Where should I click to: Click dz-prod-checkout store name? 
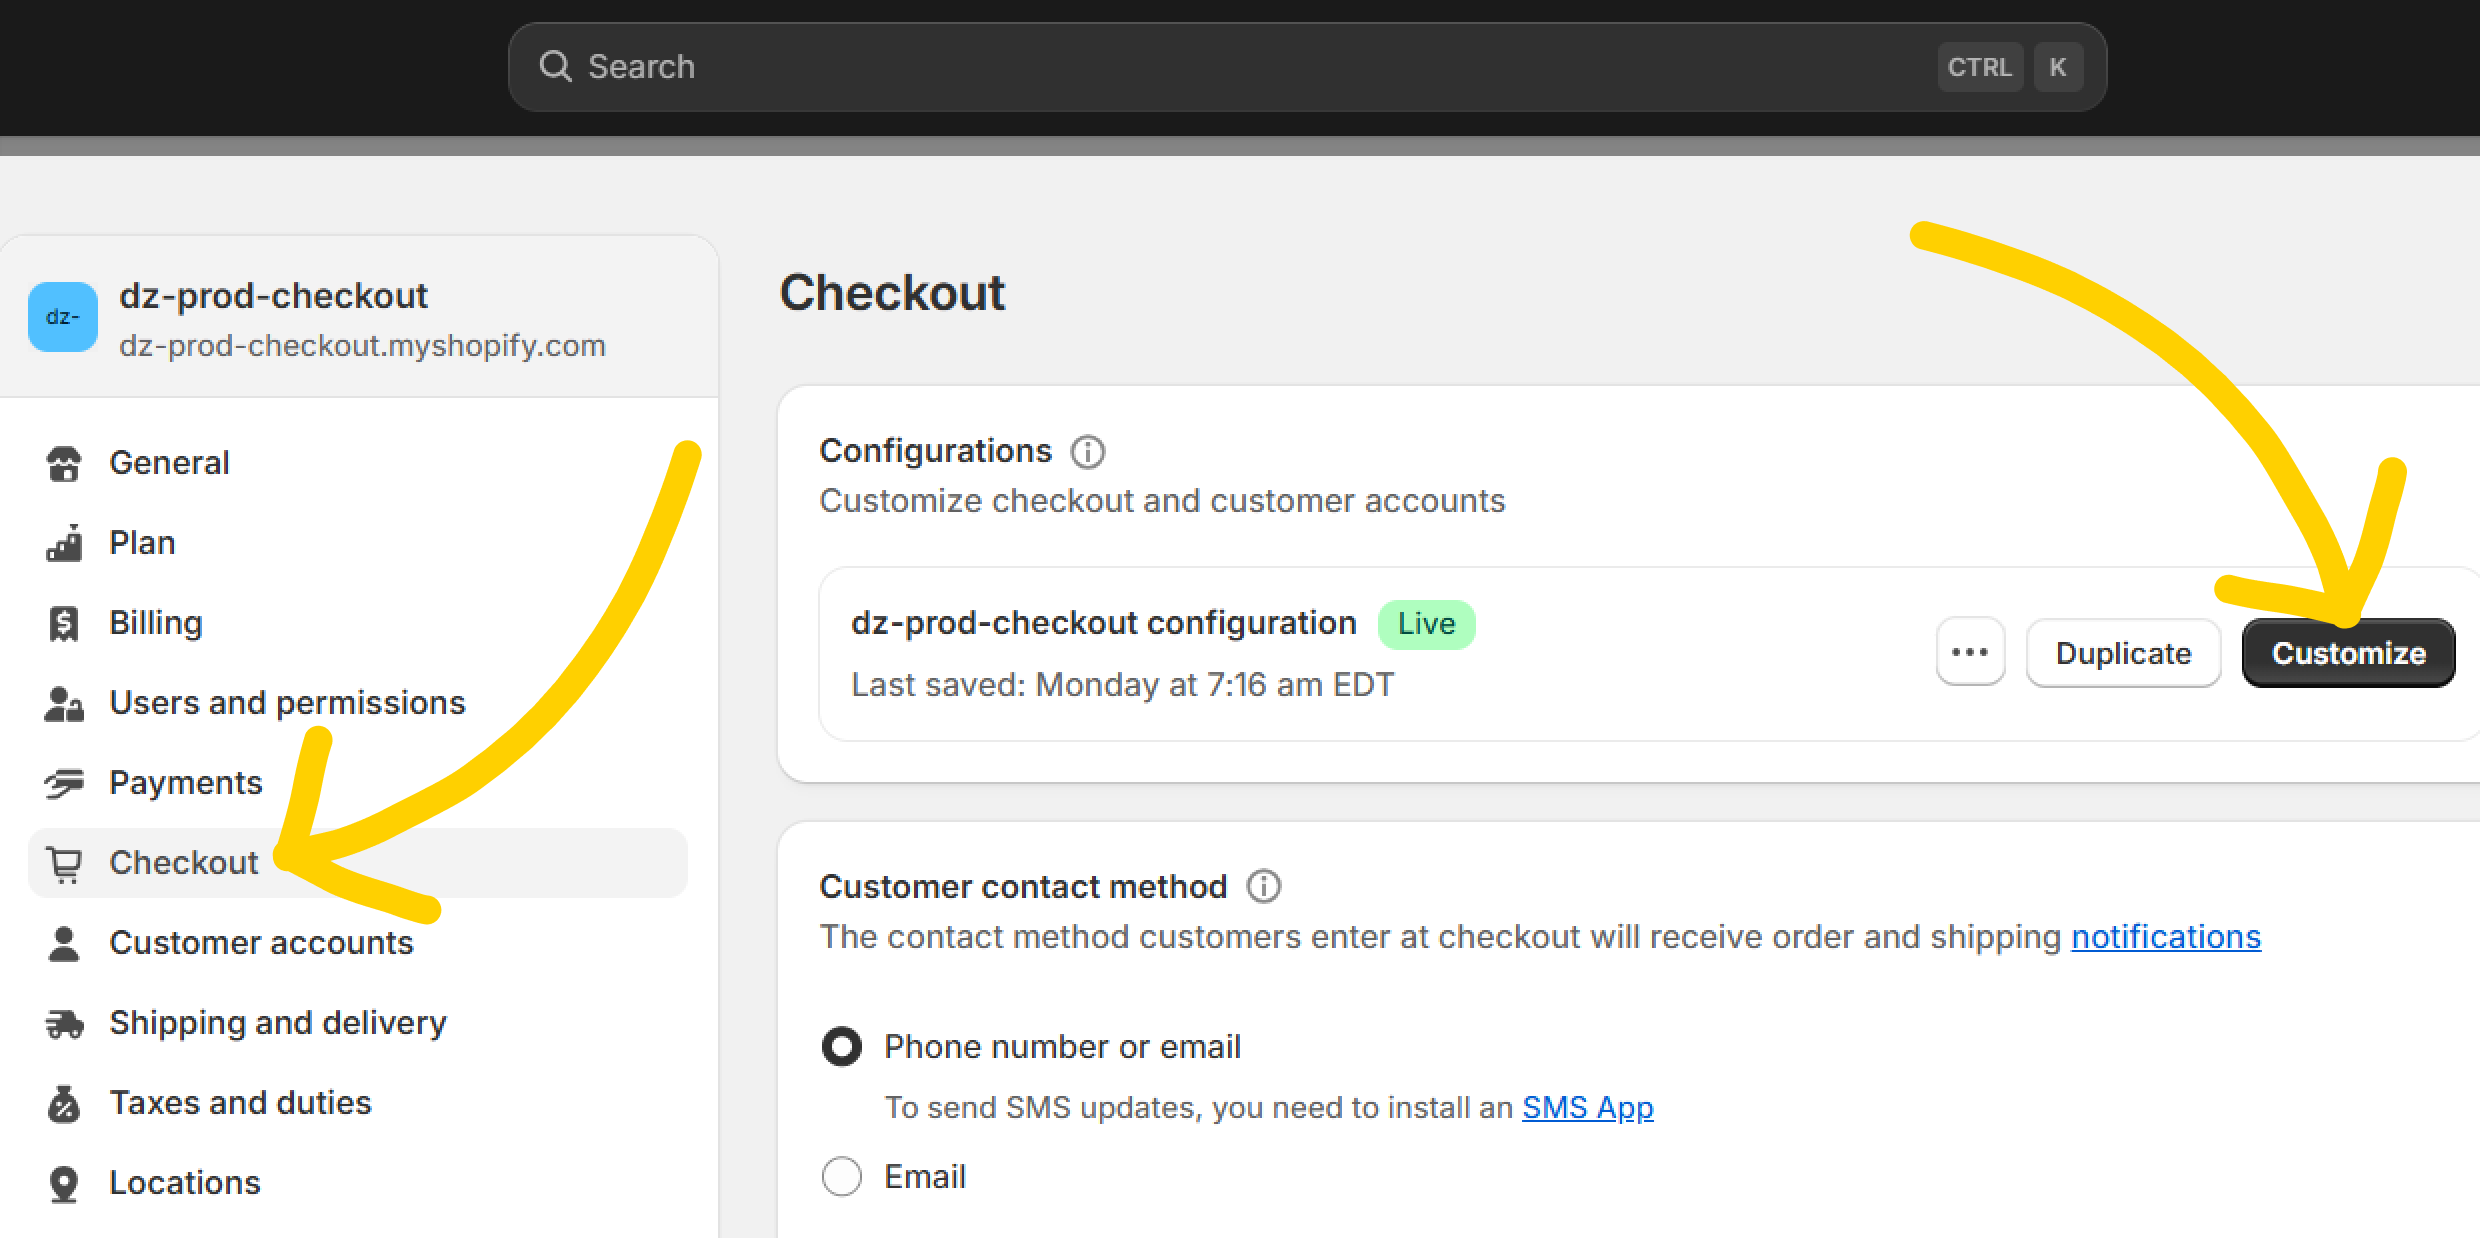pyautogui.click(x=273, y=295)
